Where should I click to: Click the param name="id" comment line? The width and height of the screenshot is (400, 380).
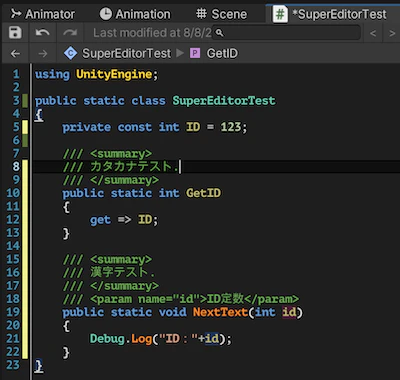(x=180, y=299)
